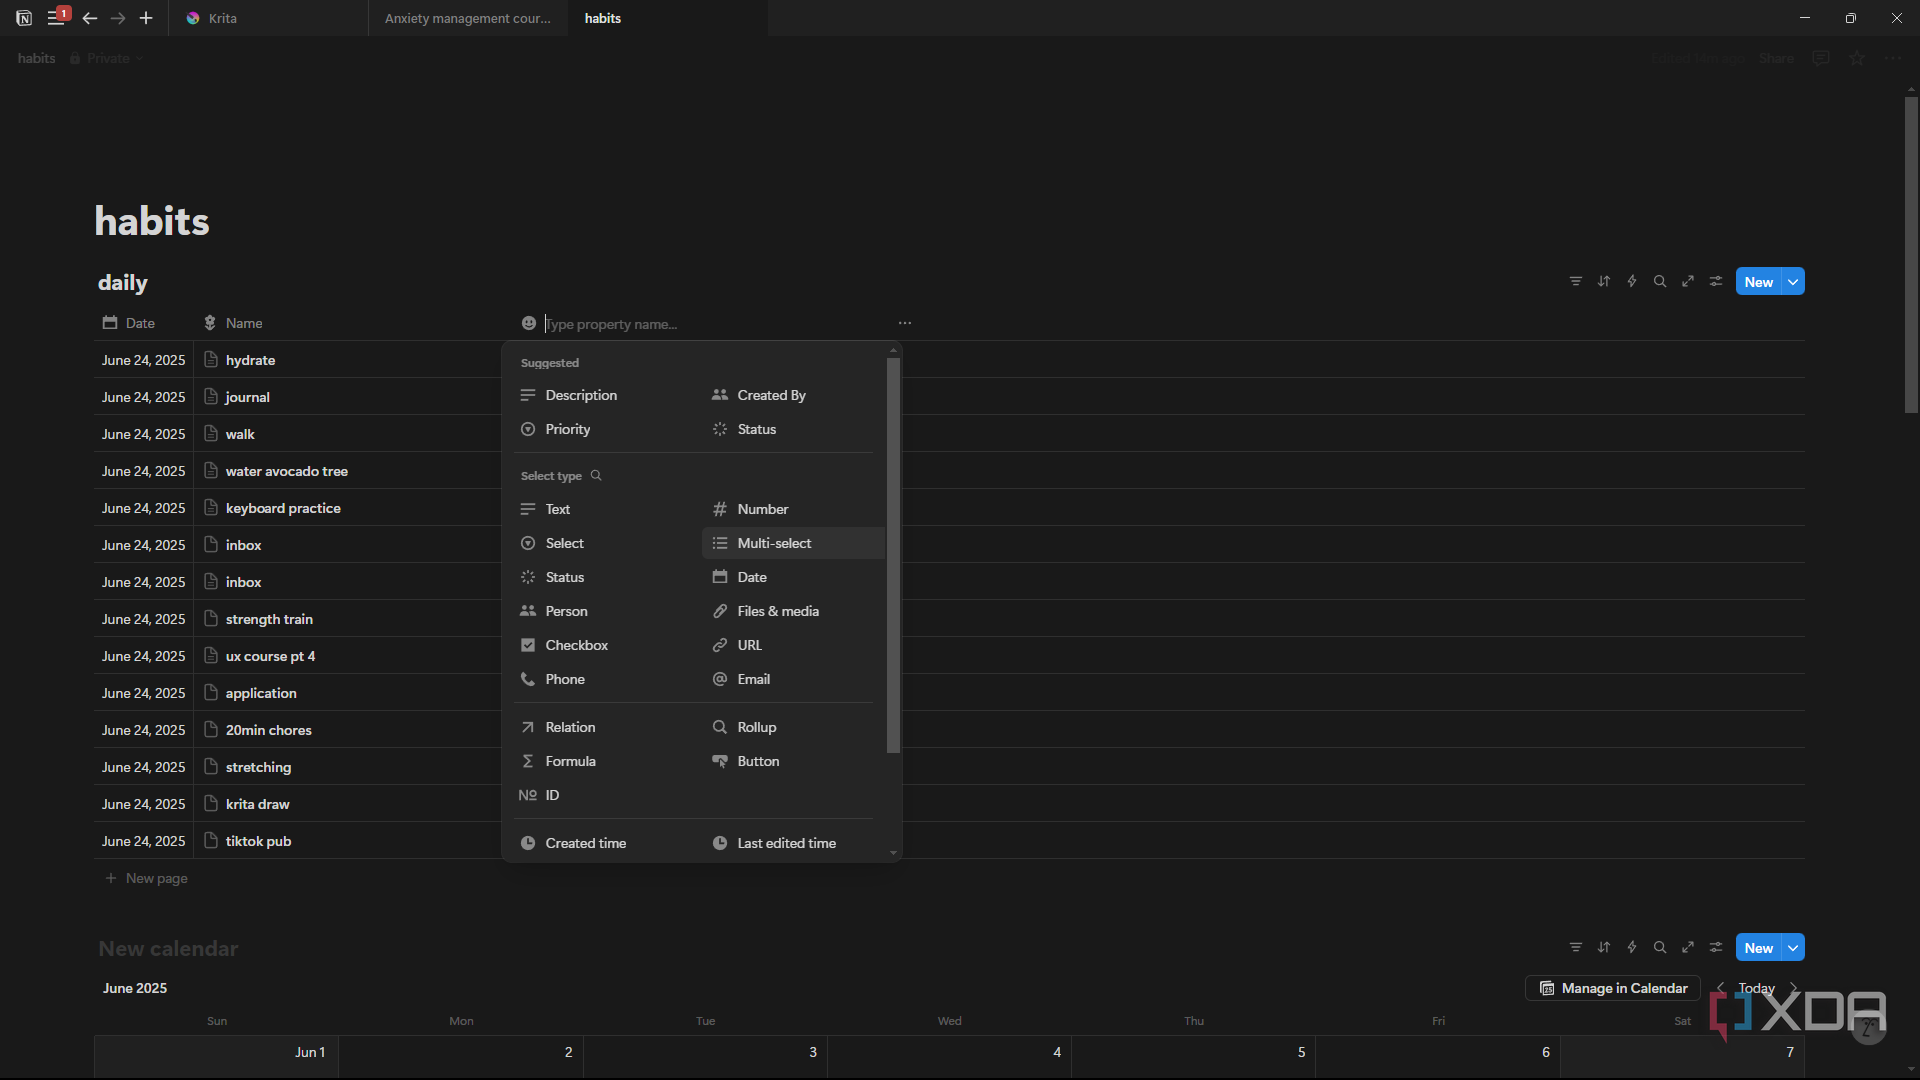Open automations lightning icon in daily view

click(x=1631, y=282)
